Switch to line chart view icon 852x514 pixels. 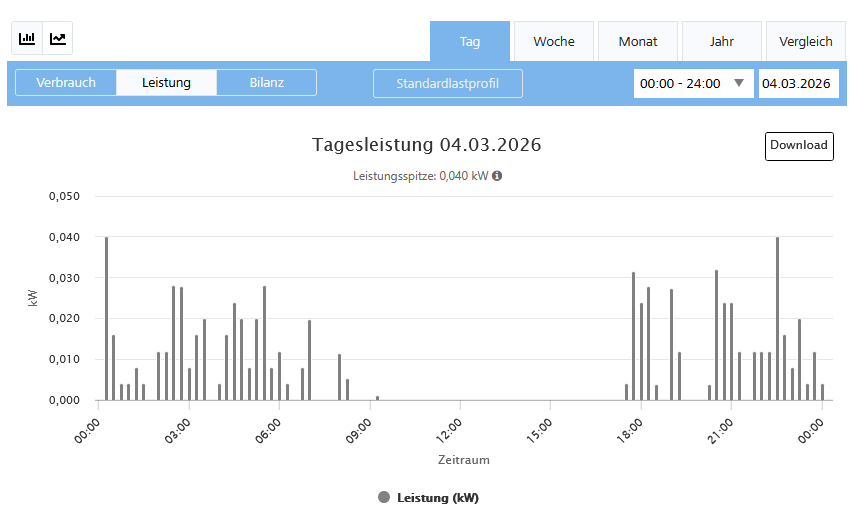point(58,38)
